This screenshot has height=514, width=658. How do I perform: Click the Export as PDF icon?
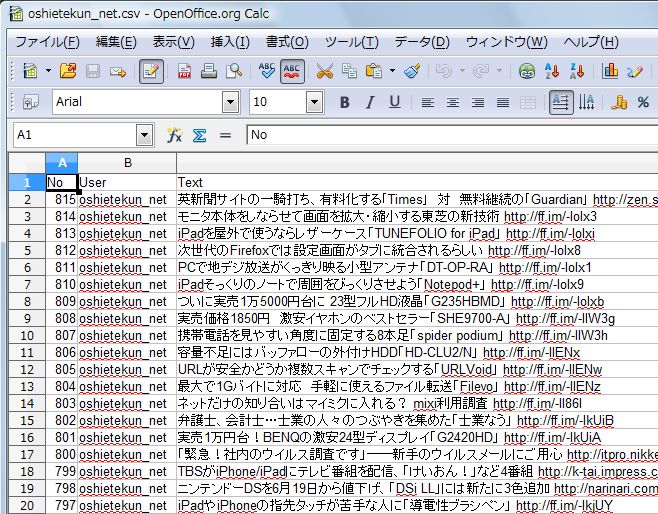184,71
